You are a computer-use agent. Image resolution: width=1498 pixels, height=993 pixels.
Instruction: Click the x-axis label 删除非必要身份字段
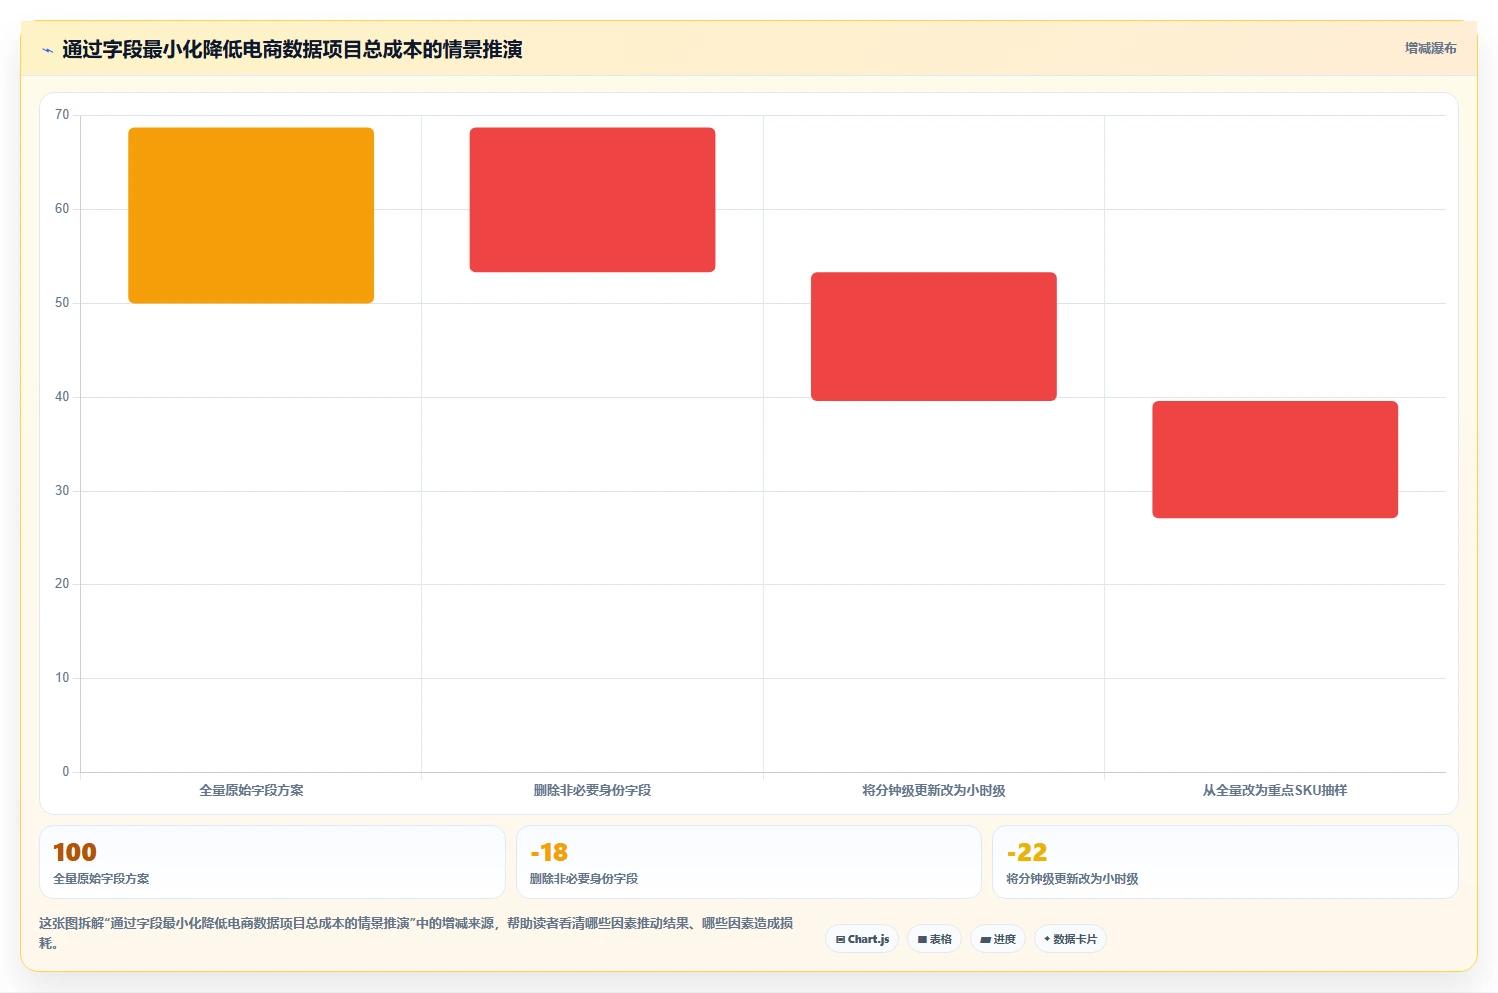pos(592,790)
